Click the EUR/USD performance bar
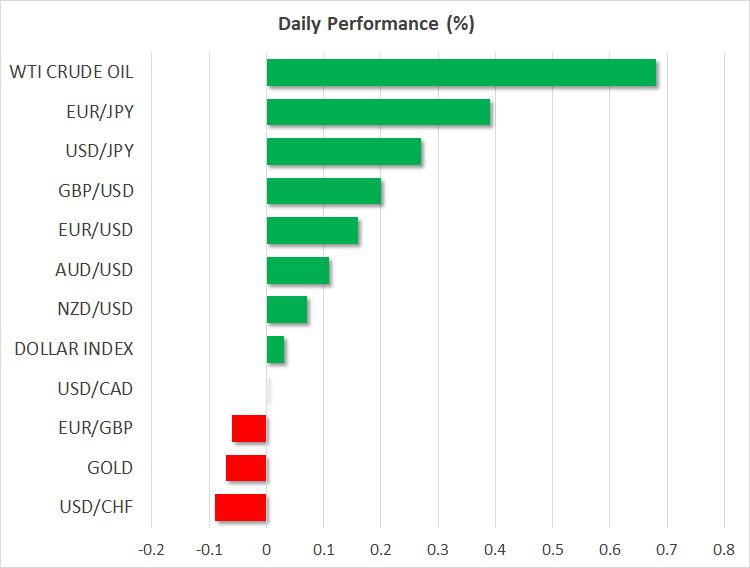Image resolution: width=750 pixels, height=568 pixels. (x=312, y=231)
